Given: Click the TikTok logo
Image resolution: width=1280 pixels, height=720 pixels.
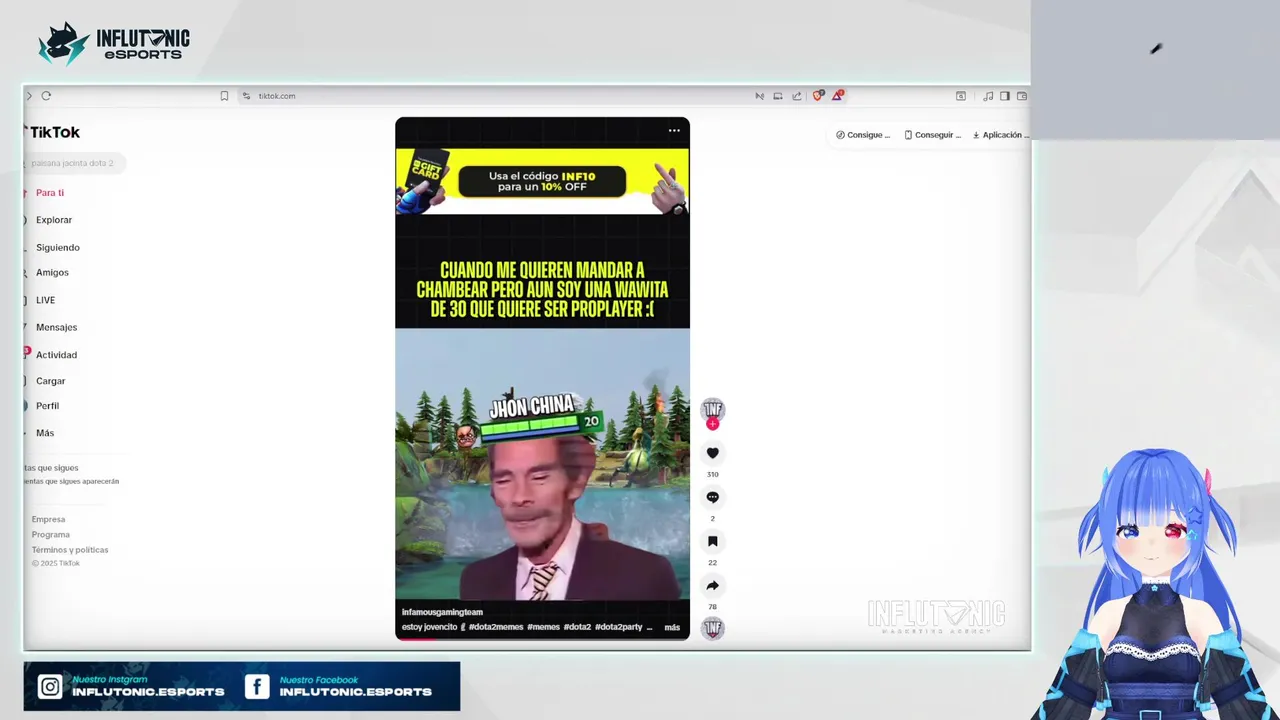Looking at the screenshot, I should (53, 132).
